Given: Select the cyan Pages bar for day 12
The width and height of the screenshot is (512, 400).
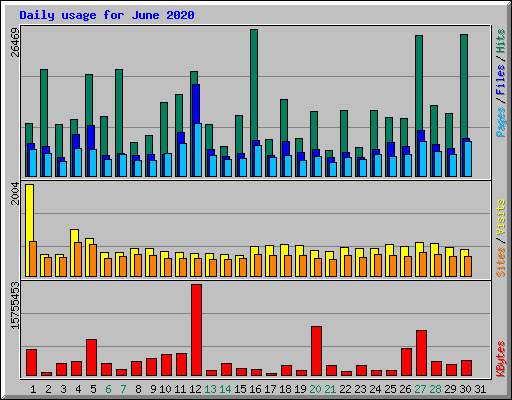Looking at the screenshot, I should (198, 150).
